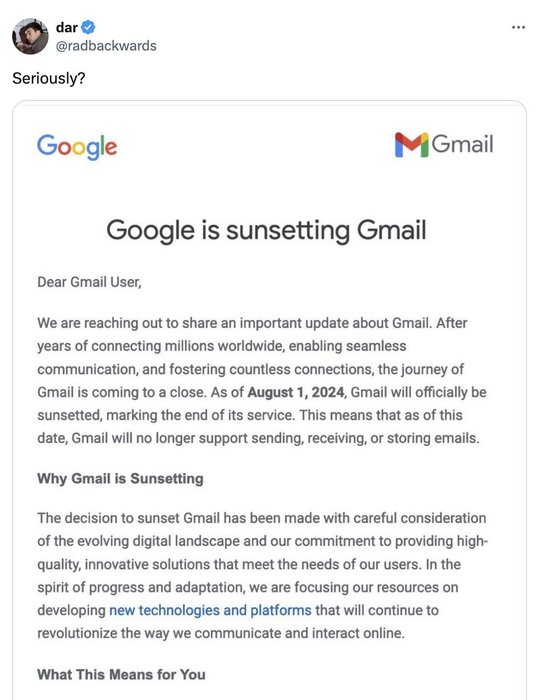The width and height of the screenshot is (540, 700).
Task: Click the Google is sunsetting Gmail headline
Action: tap(266, 230)
